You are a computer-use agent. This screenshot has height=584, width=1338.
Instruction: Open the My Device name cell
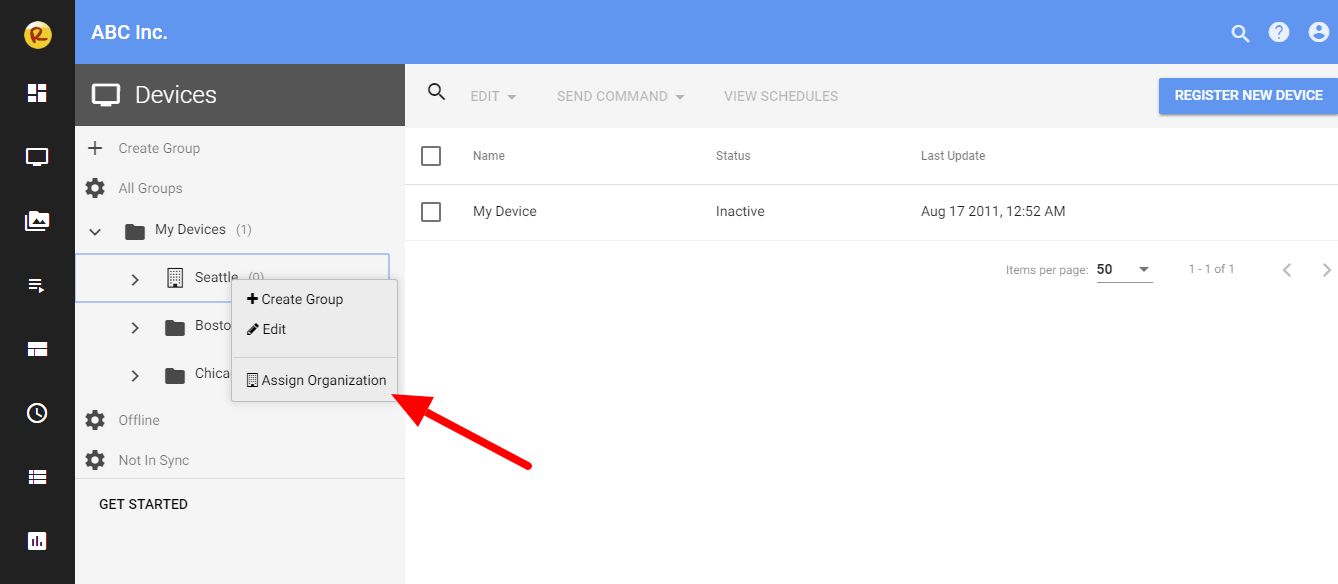[x=504, y=212]
